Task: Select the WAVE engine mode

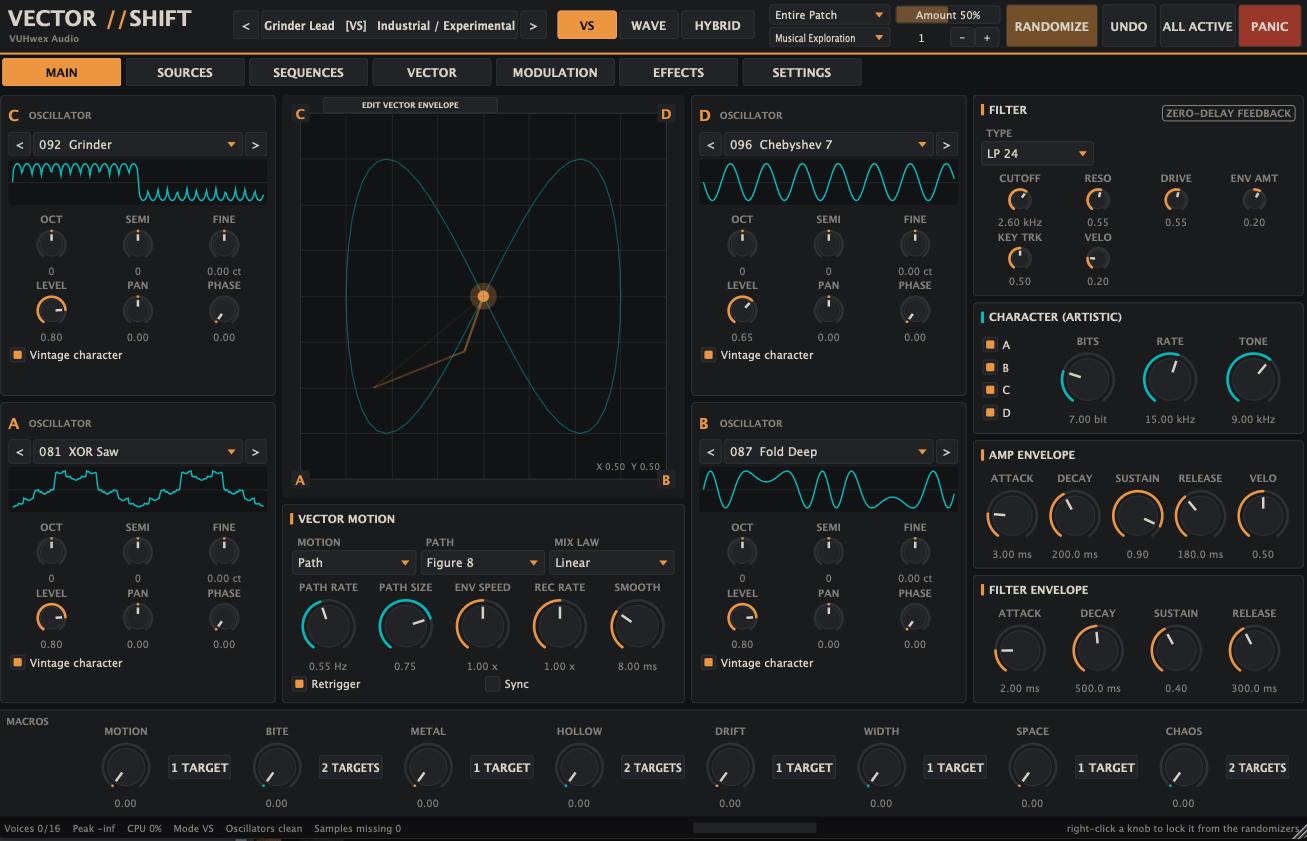Action: click(x=648, y=26)
